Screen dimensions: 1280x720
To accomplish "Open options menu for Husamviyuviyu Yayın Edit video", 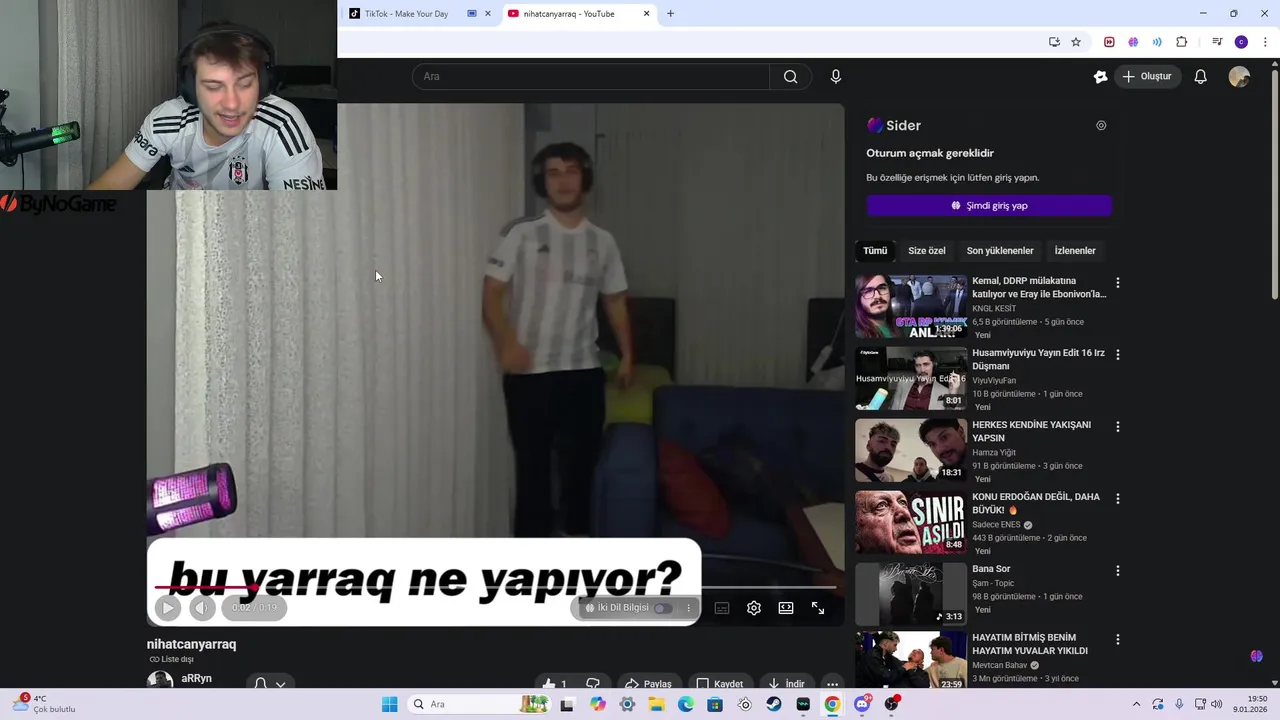I will point(1117,355).
